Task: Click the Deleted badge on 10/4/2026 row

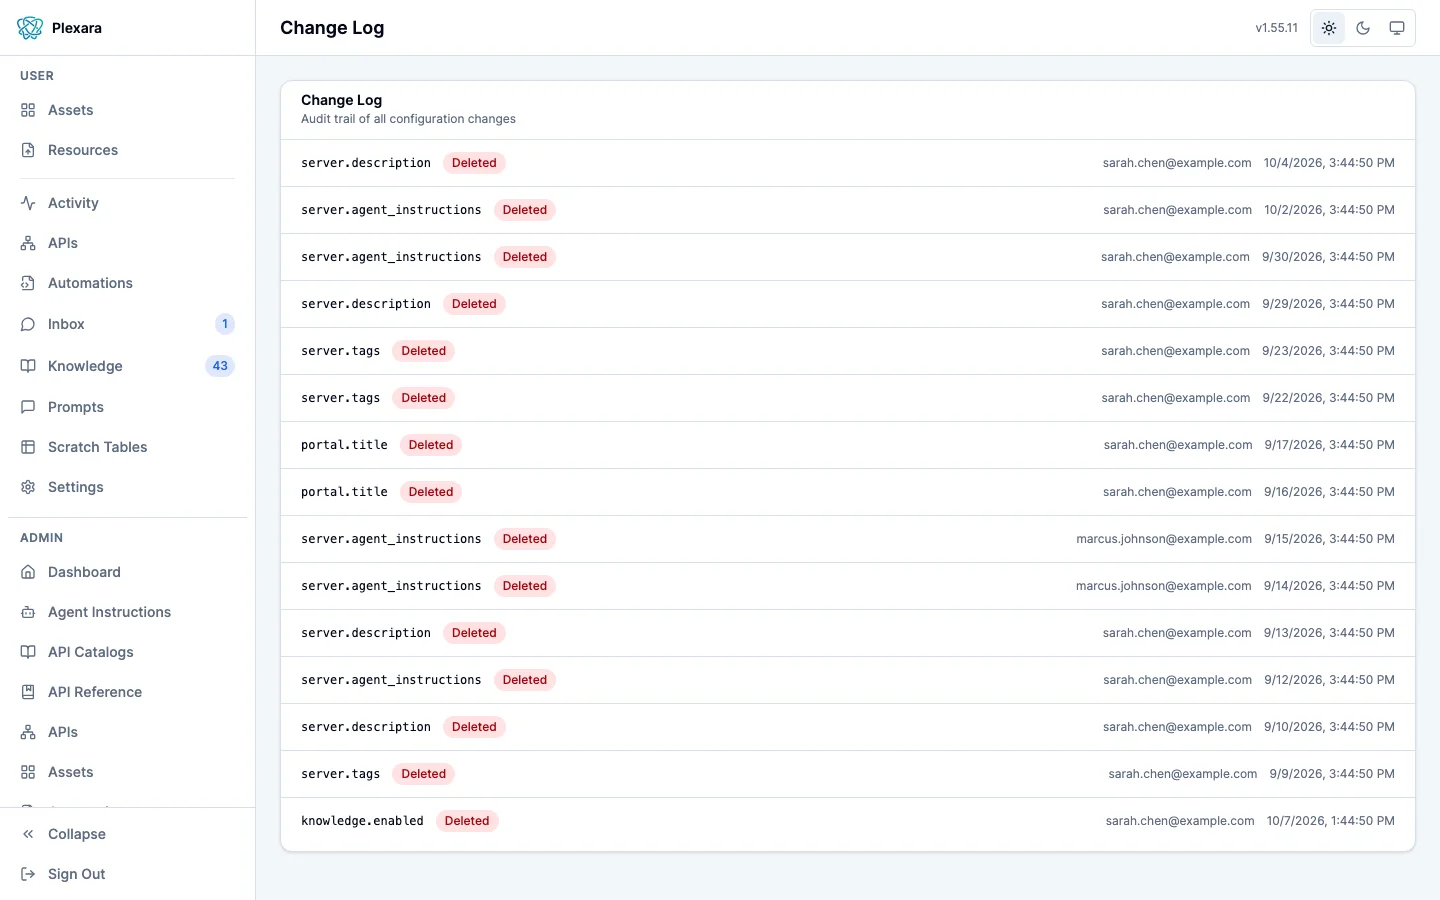Action: (474, 163)
